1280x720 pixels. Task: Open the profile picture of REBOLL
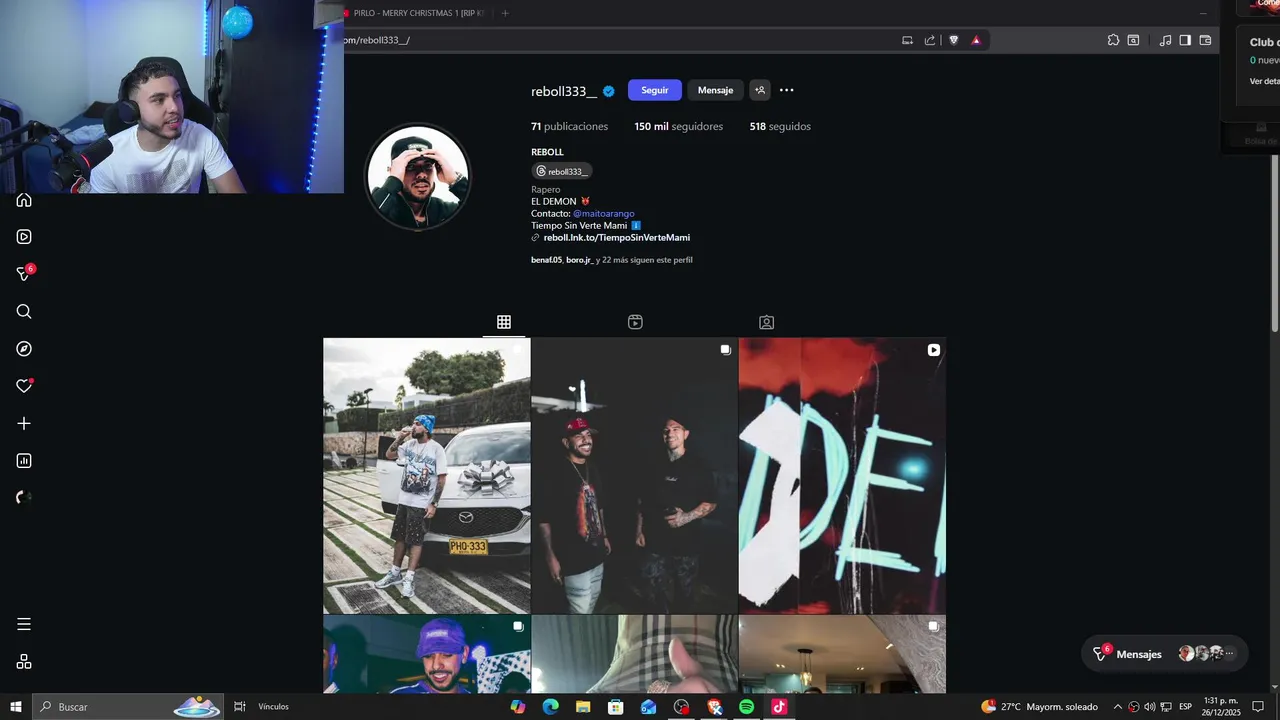(417, 177)
